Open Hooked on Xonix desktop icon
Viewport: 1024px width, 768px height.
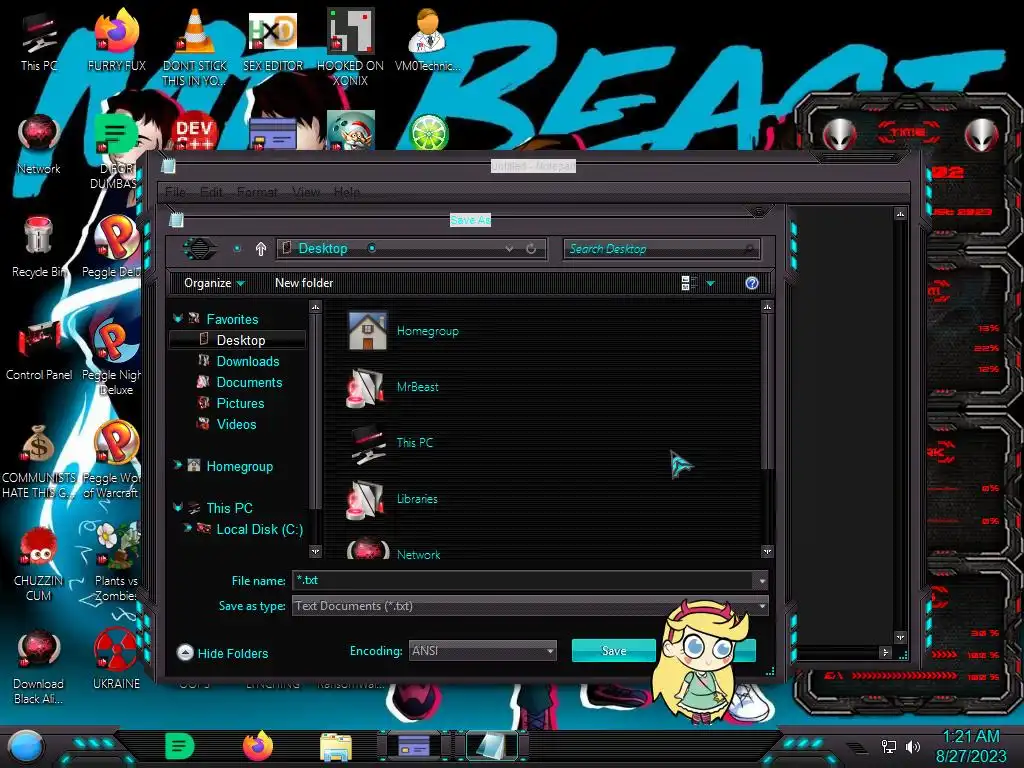(350, 47)
